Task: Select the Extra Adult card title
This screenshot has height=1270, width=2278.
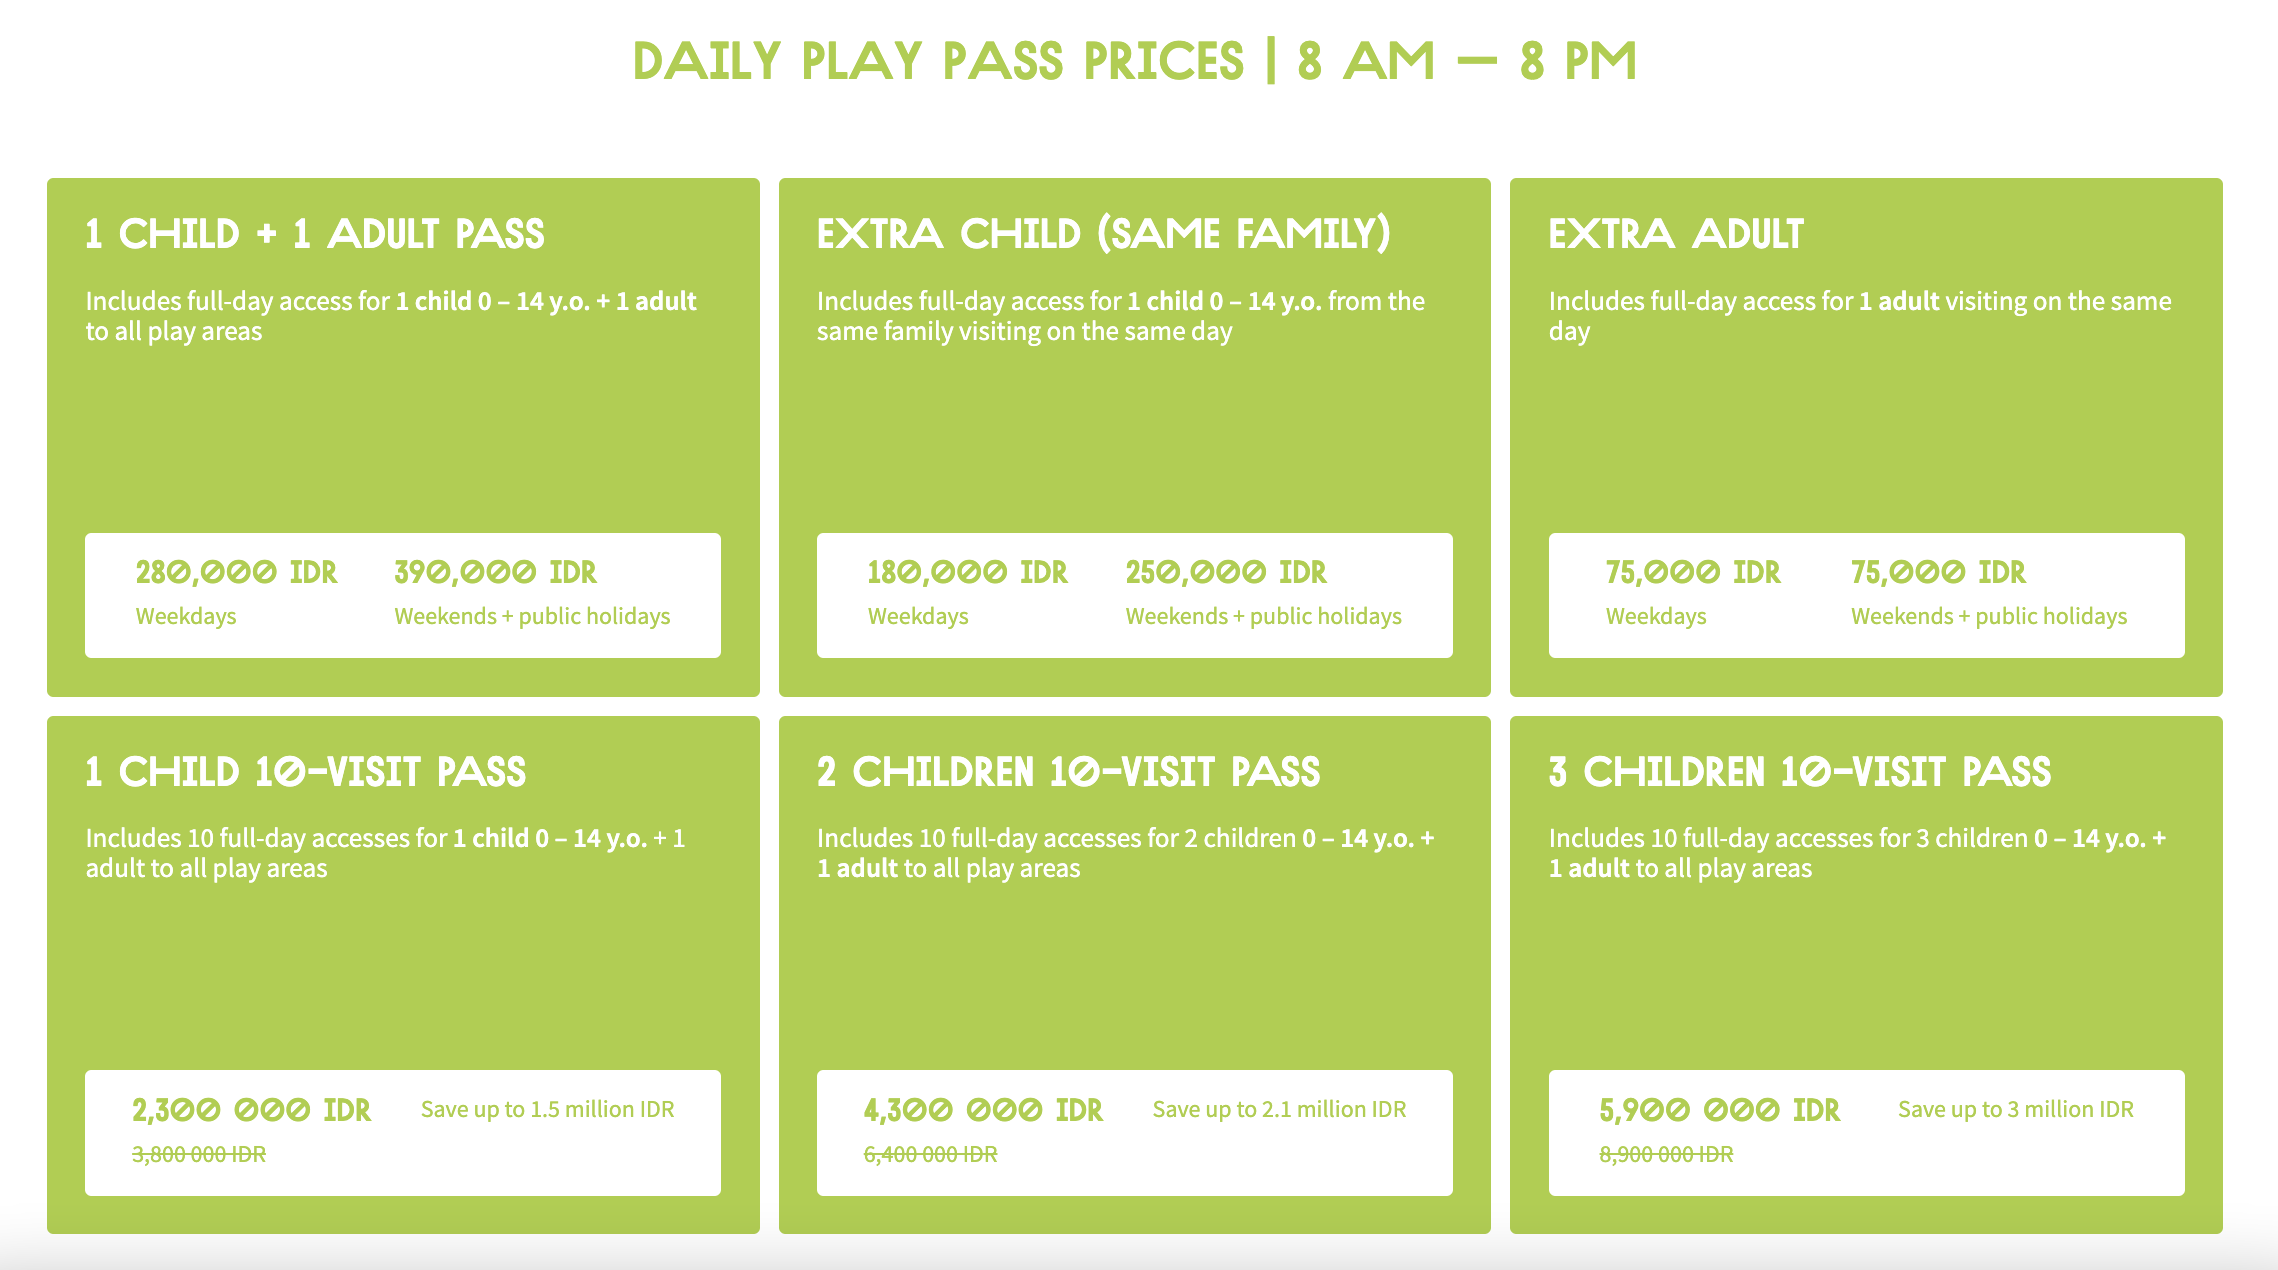Action: click(1676, 234)
